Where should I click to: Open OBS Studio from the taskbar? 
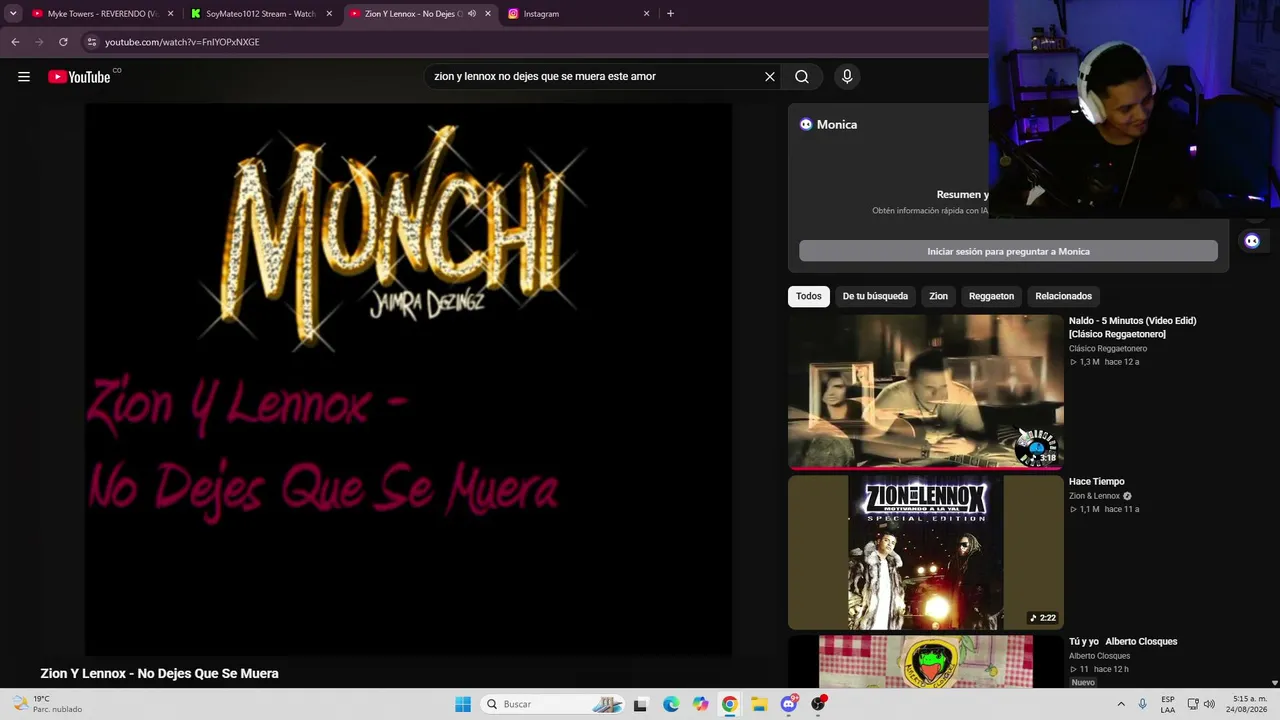point(818,704)
